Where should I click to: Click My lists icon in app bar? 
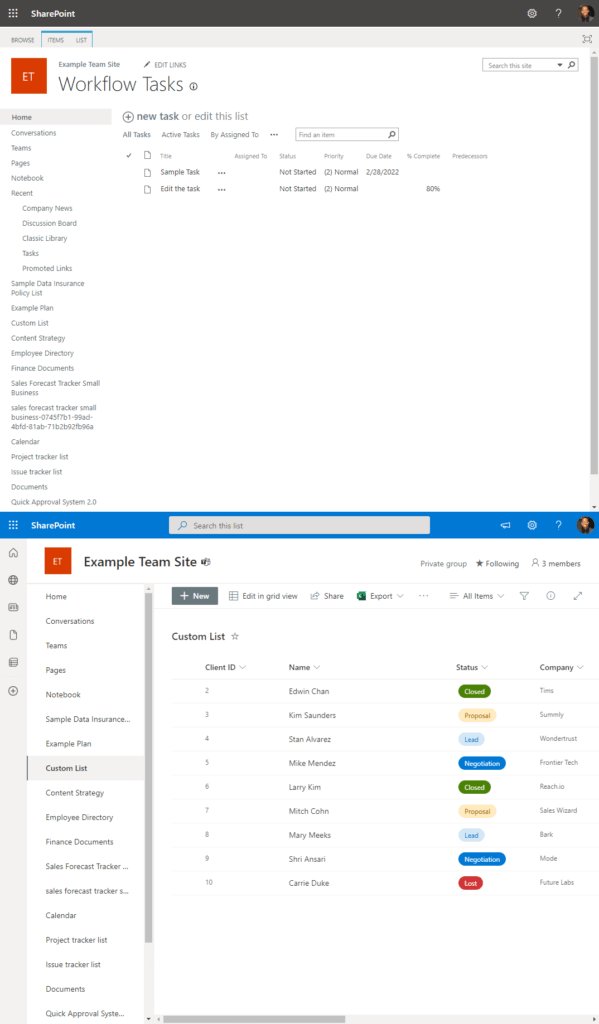(13, 662)
